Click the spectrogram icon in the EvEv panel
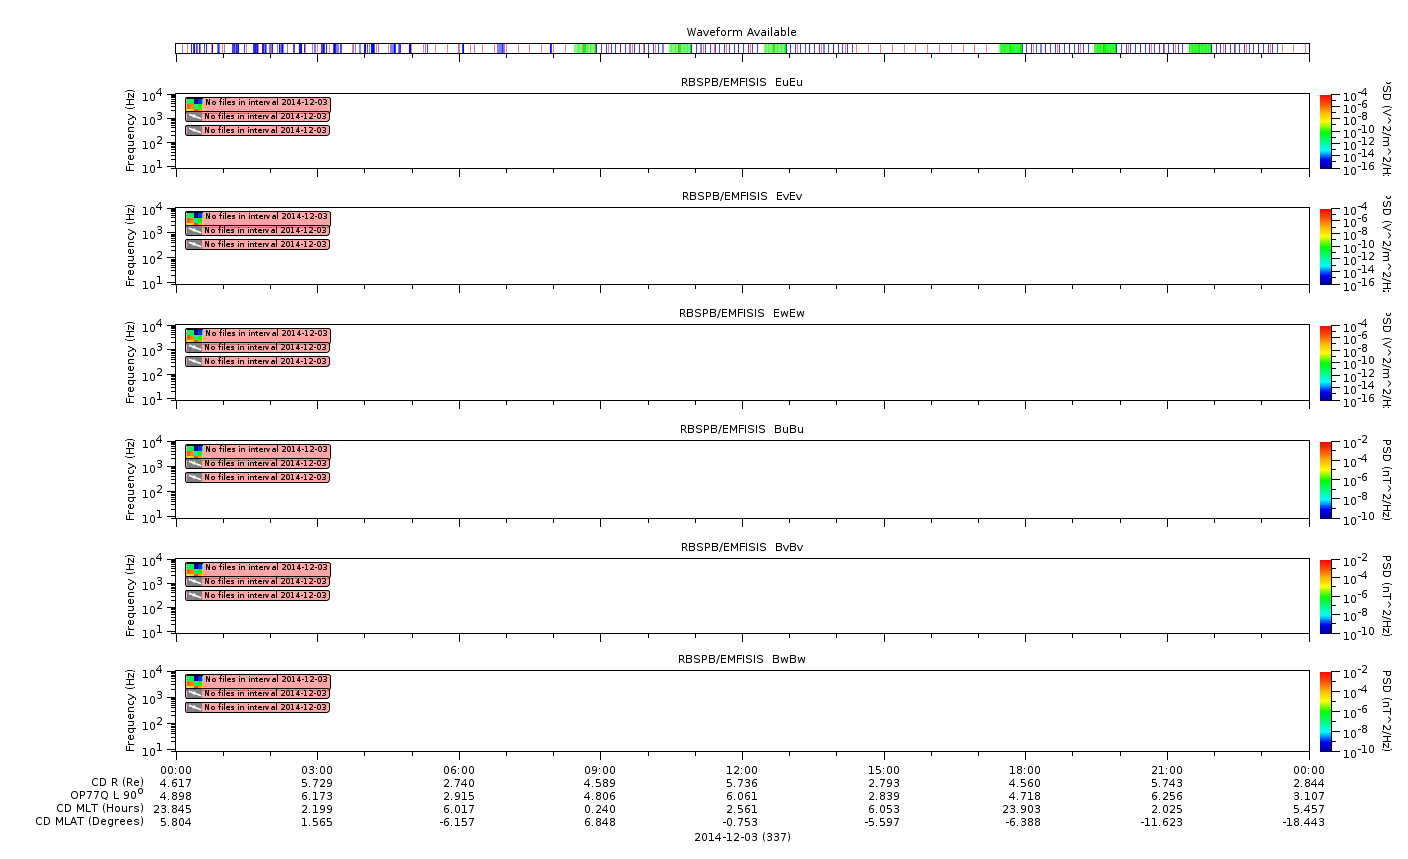The image size is (1408, 859). [x=194, y=217]
